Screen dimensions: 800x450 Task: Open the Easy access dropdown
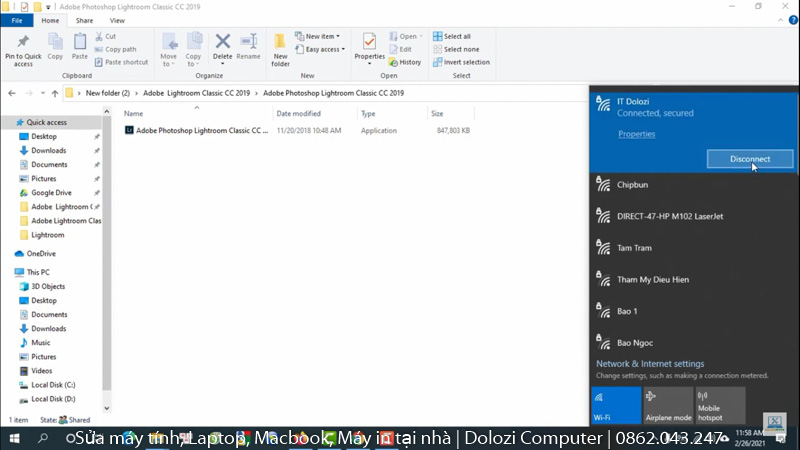[x=325, y=49]
